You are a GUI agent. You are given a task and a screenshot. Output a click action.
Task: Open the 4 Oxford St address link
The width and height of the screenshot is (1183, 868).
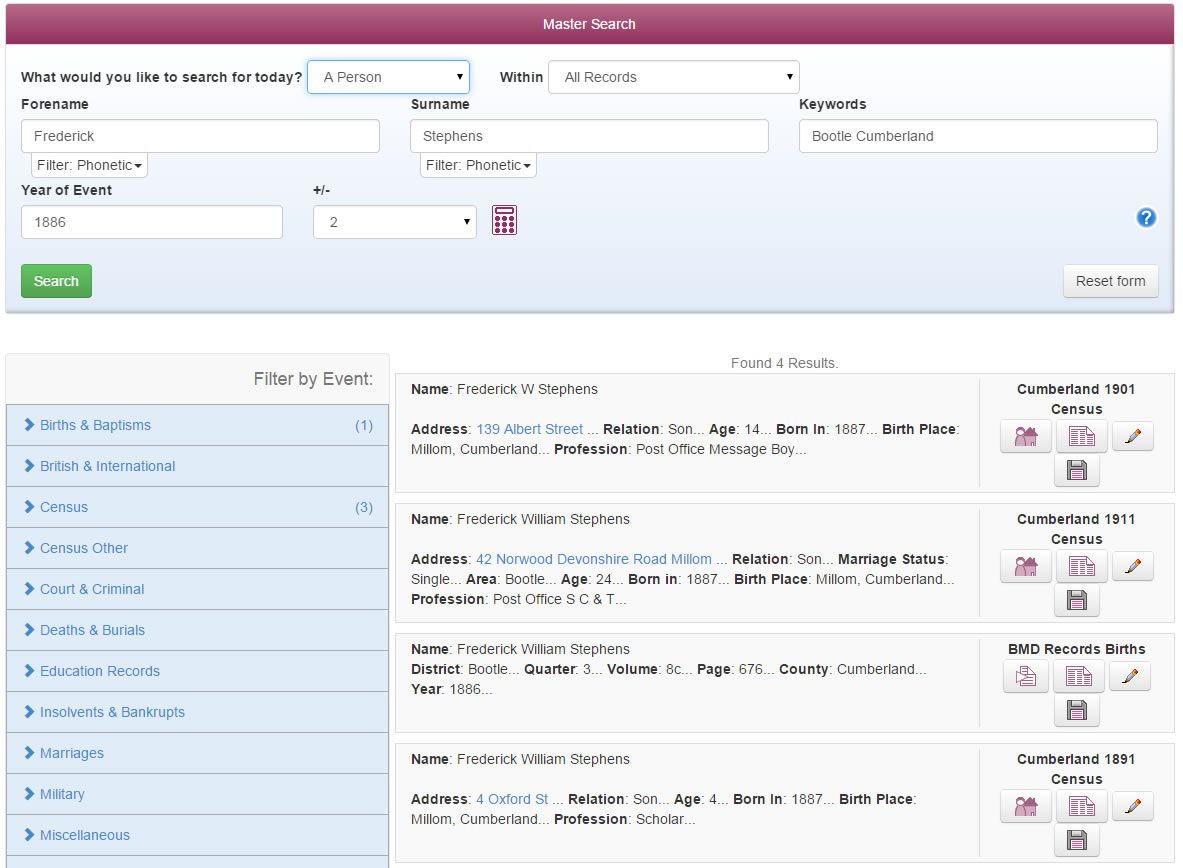[x=512, y=799]
